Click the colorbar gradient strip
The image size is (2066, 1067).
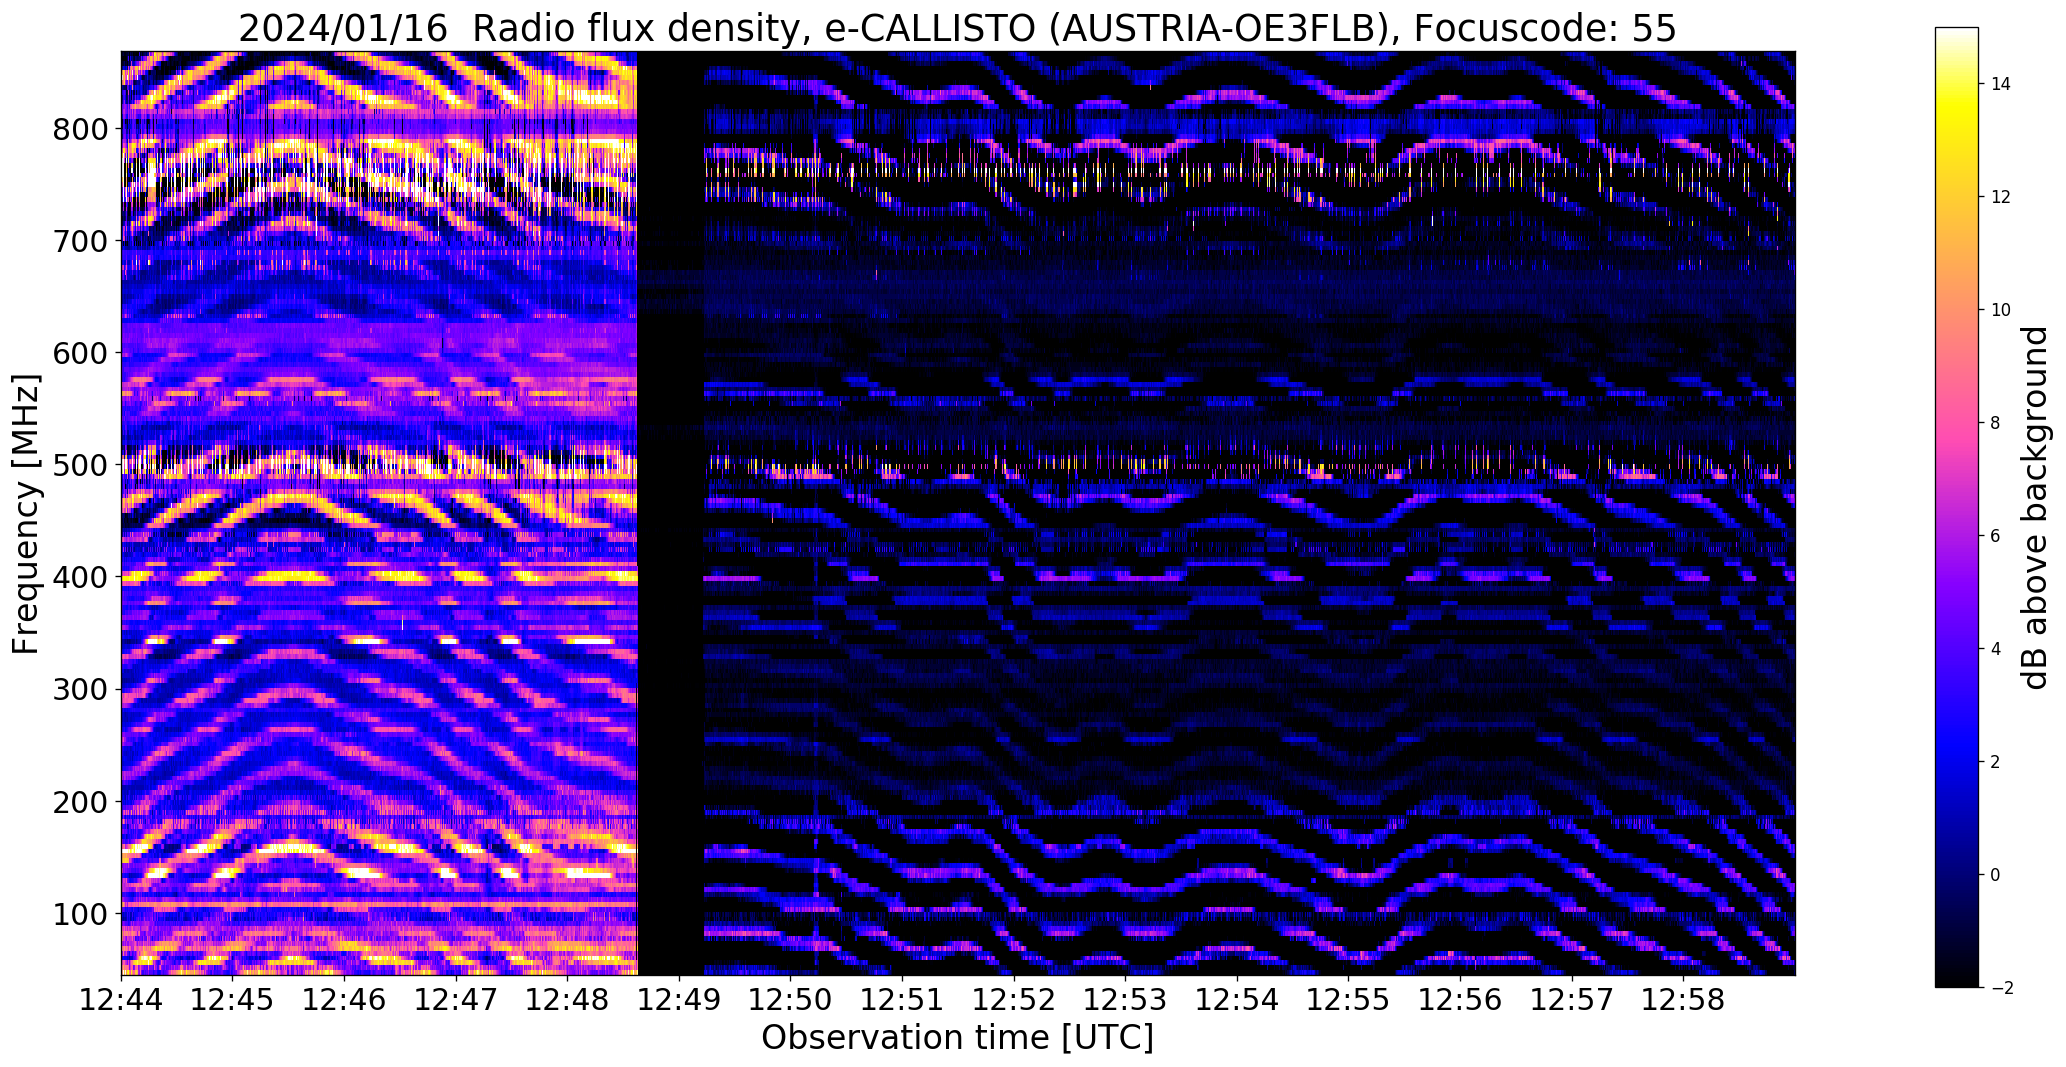[1957, 507]
